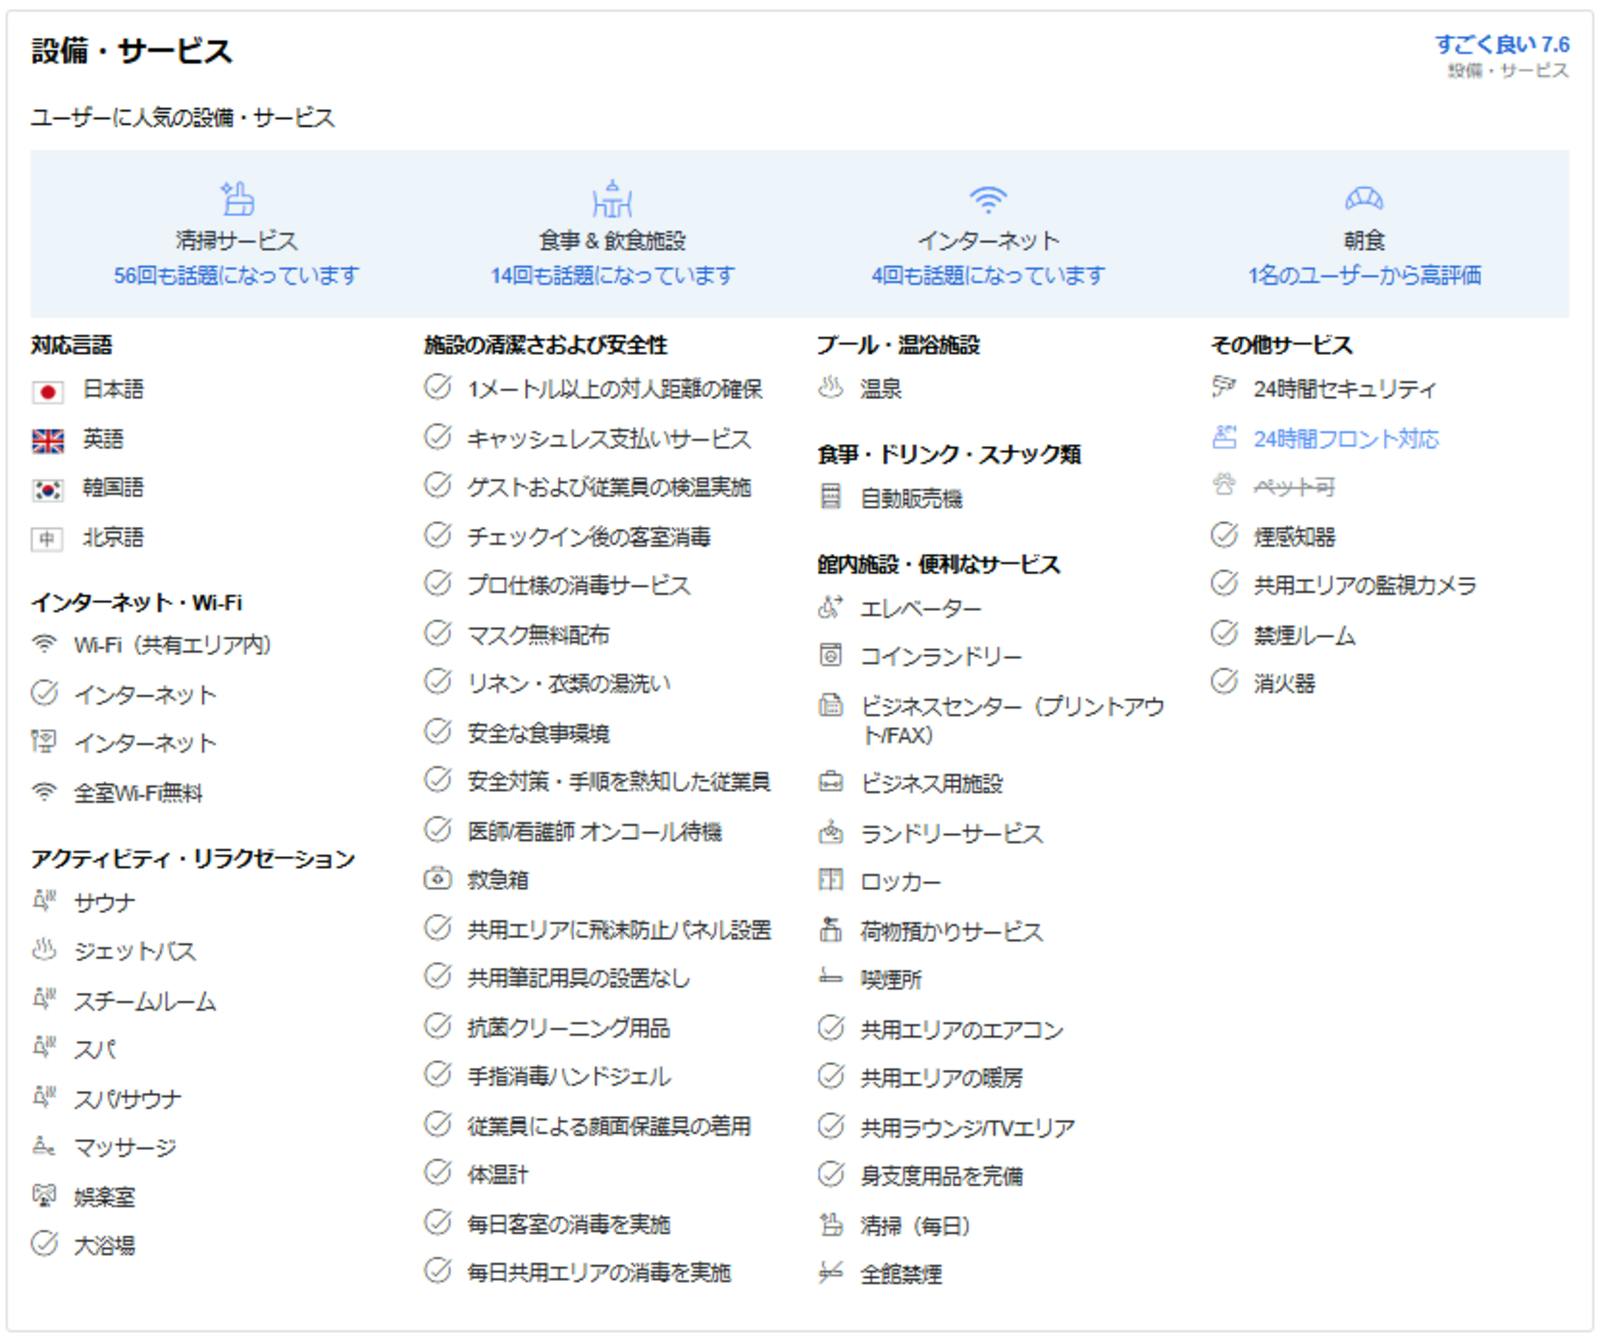Click the massage icon beside マッサージ

(x=44, y=1146)
